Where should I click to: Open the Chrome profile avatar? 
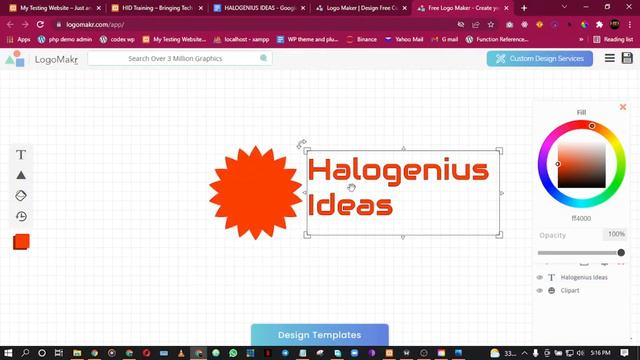click(615, 24)
